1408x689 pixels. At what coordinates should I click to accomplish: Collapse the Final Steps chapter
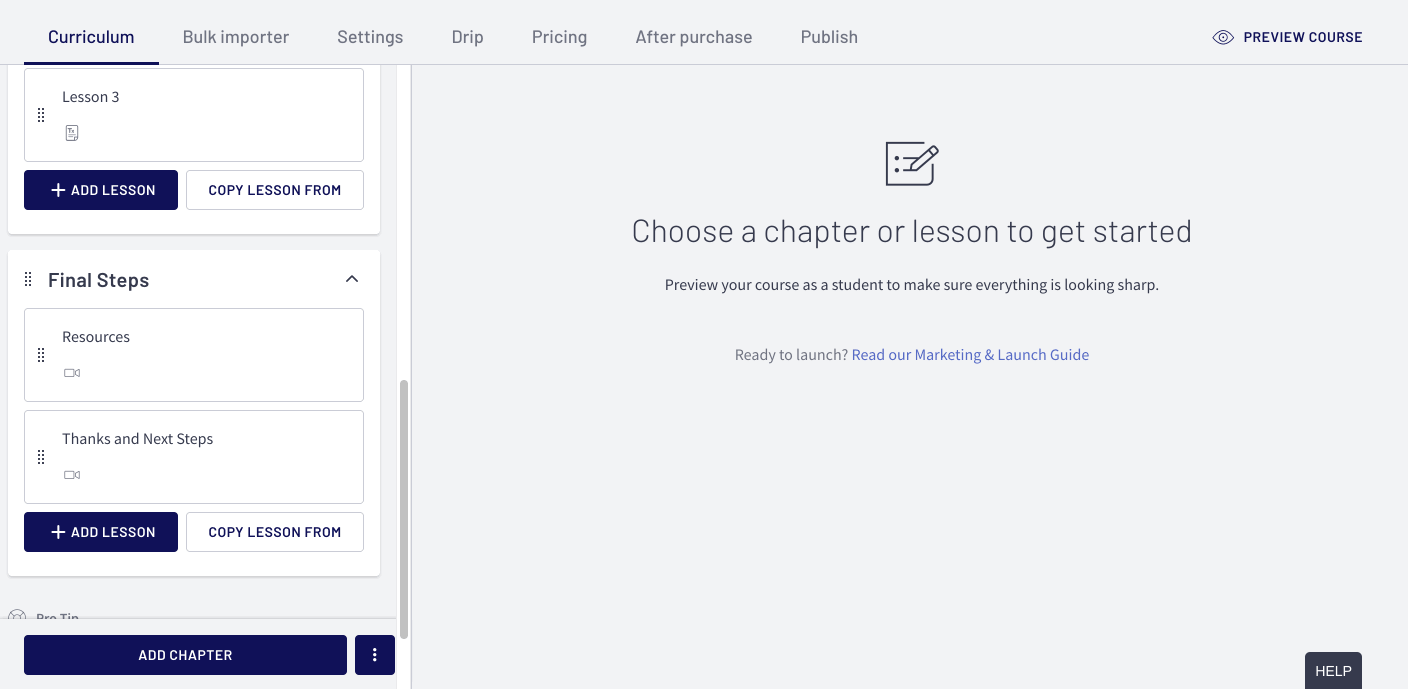tap(352, 279)
